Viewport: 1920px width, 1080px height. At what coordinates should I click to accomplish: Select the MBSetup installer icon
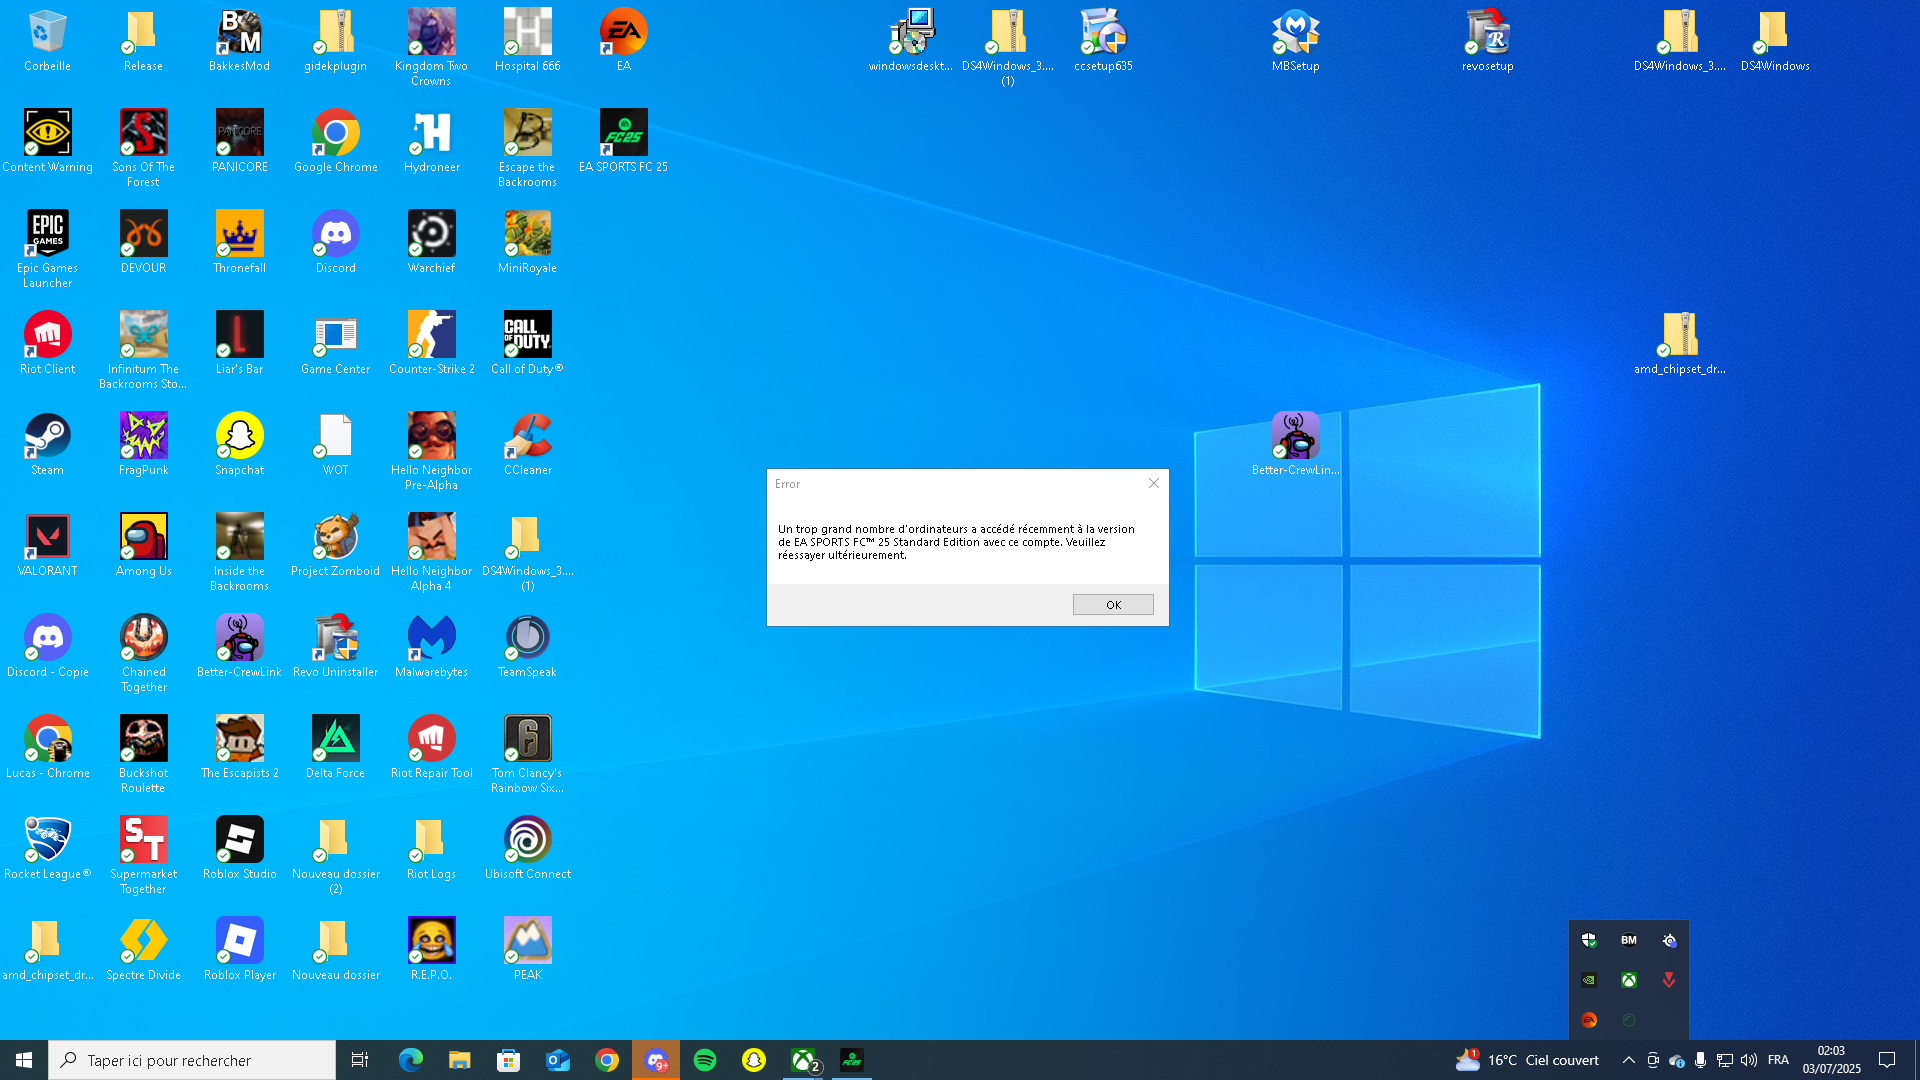point(1295,40)
